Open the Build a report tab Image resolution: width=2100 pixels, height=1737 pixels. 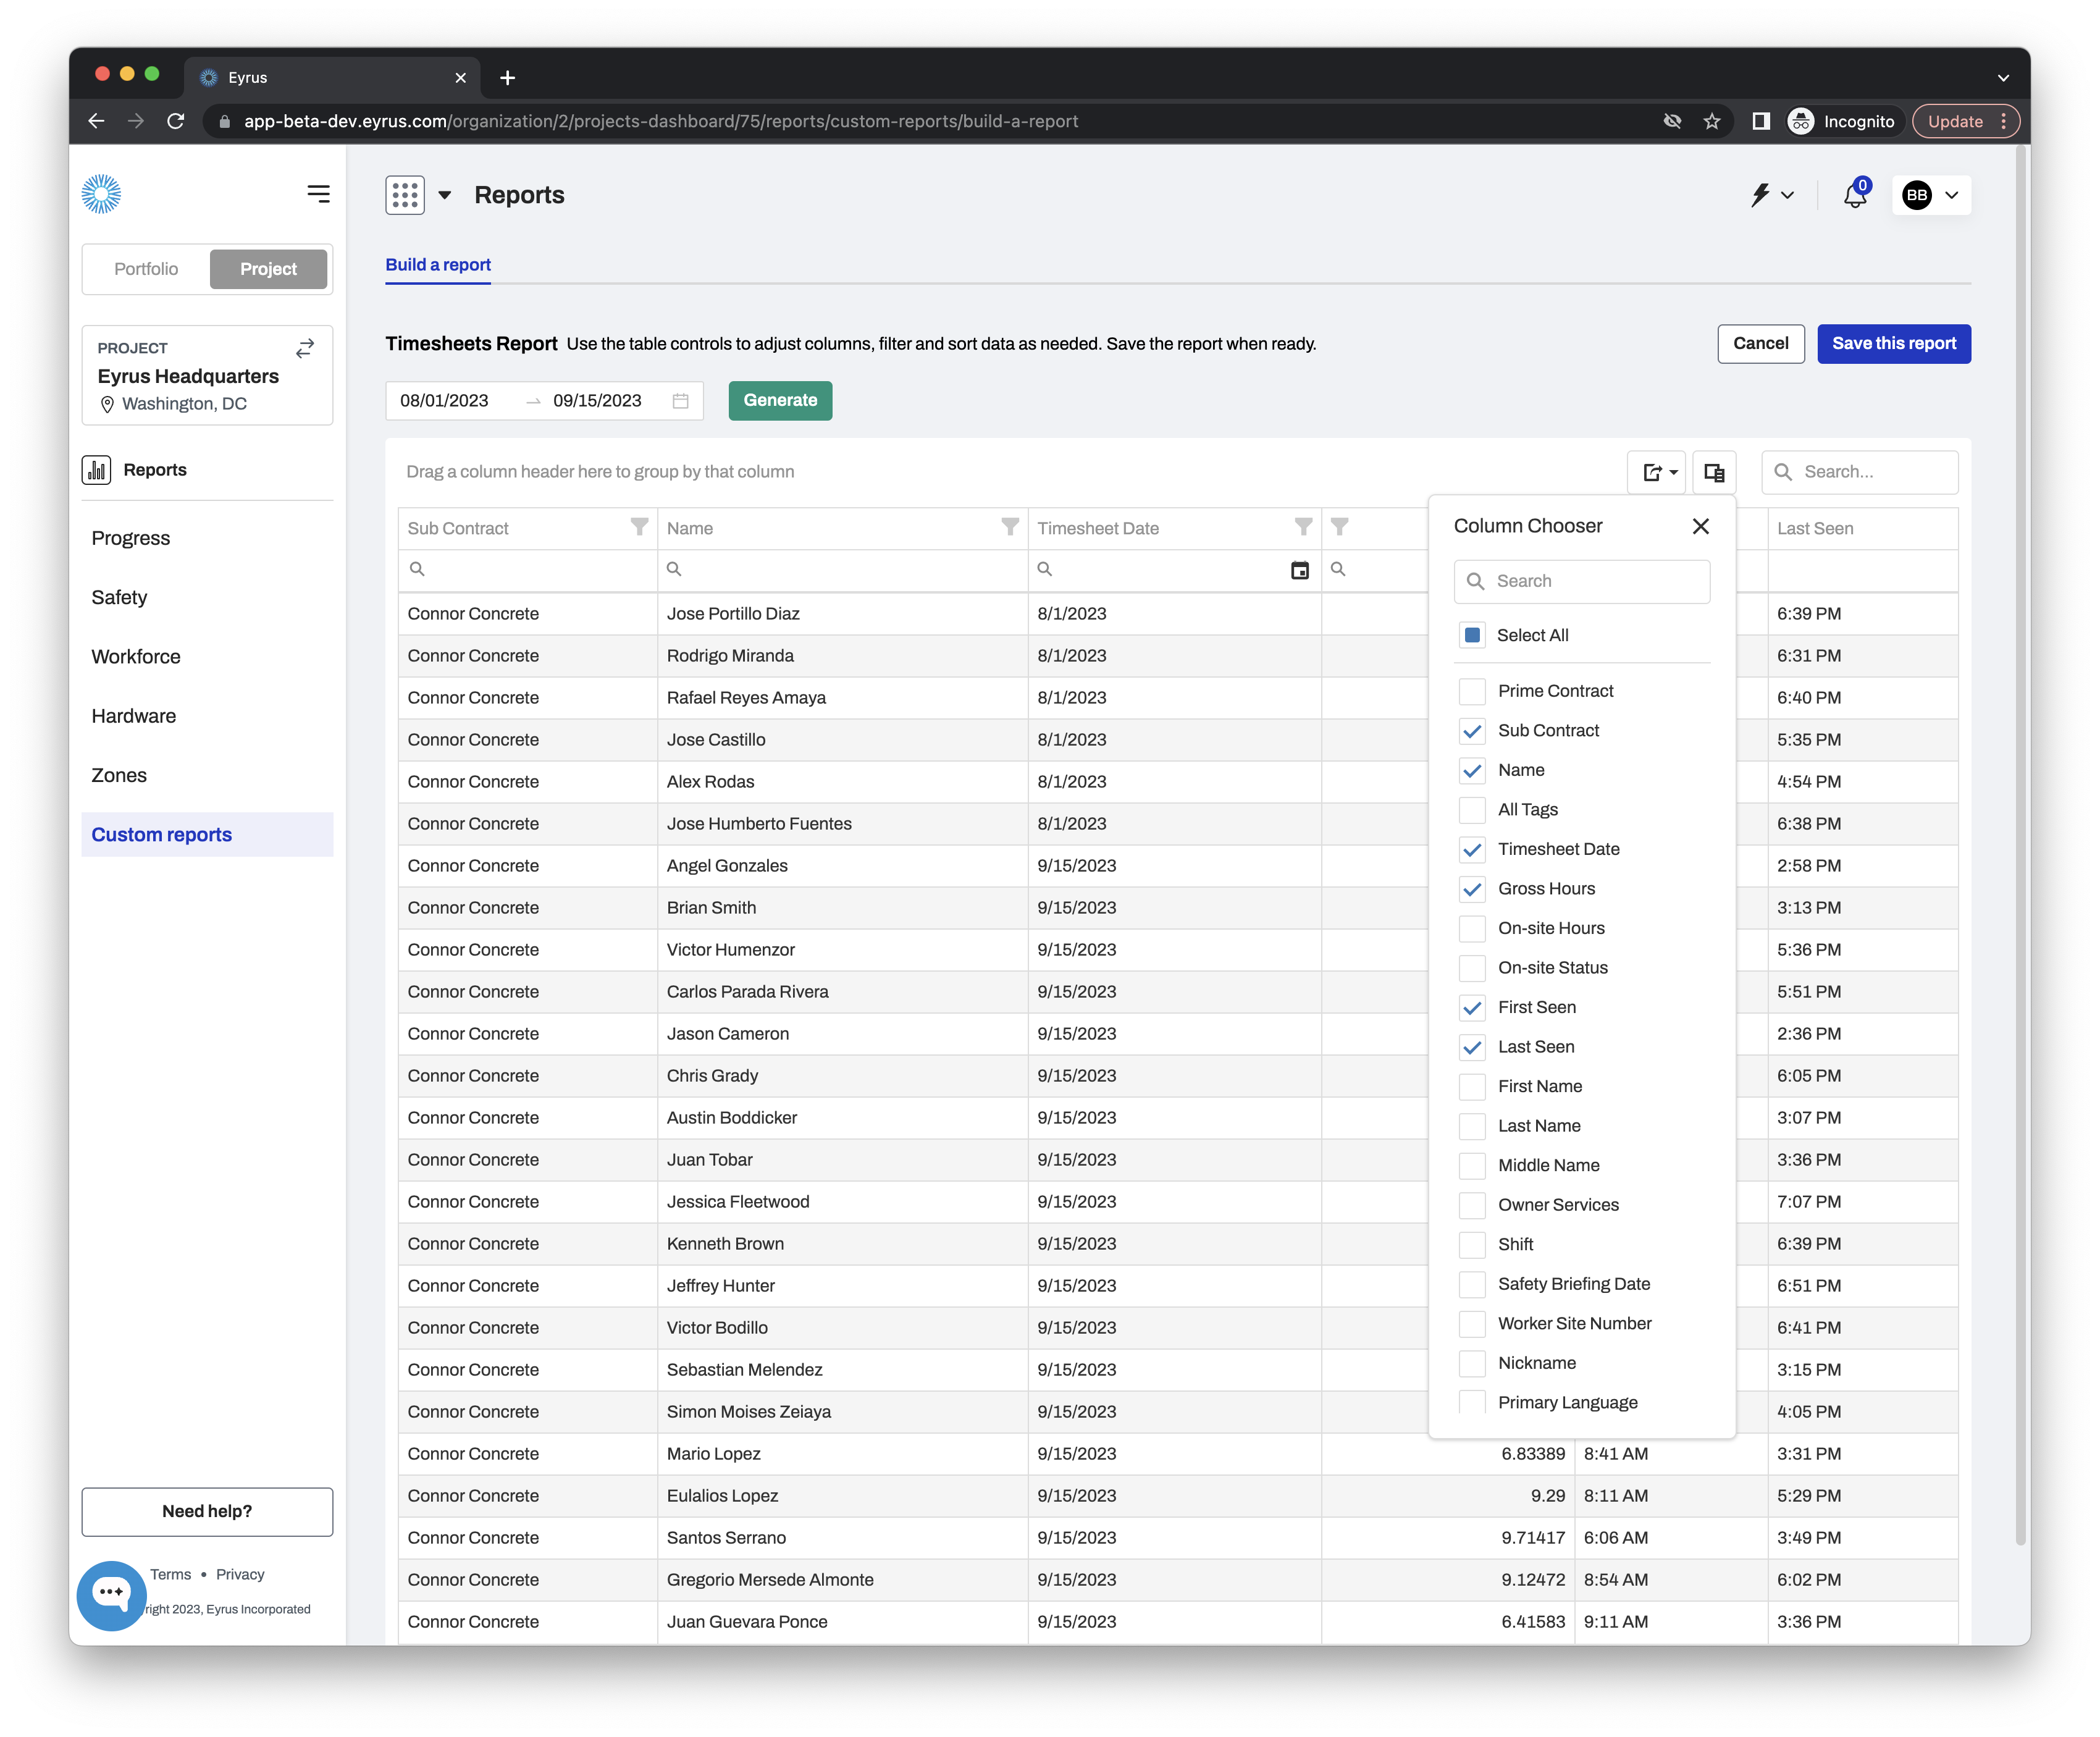[438, 265]
